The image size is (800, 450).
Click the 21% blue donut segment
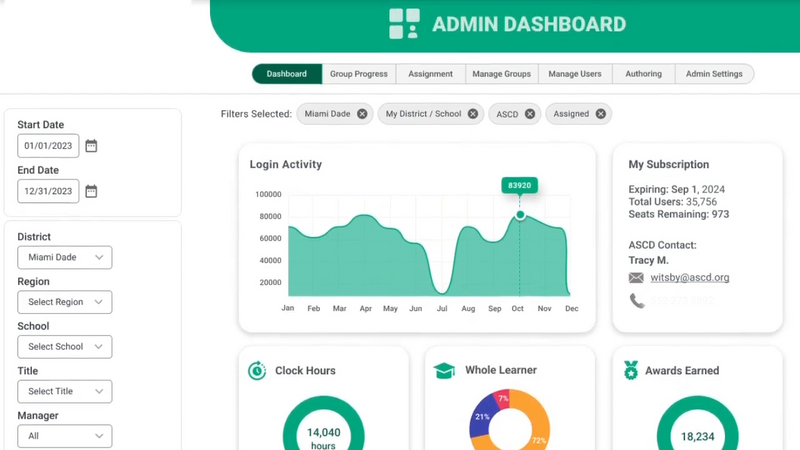(x=482, y=417)
